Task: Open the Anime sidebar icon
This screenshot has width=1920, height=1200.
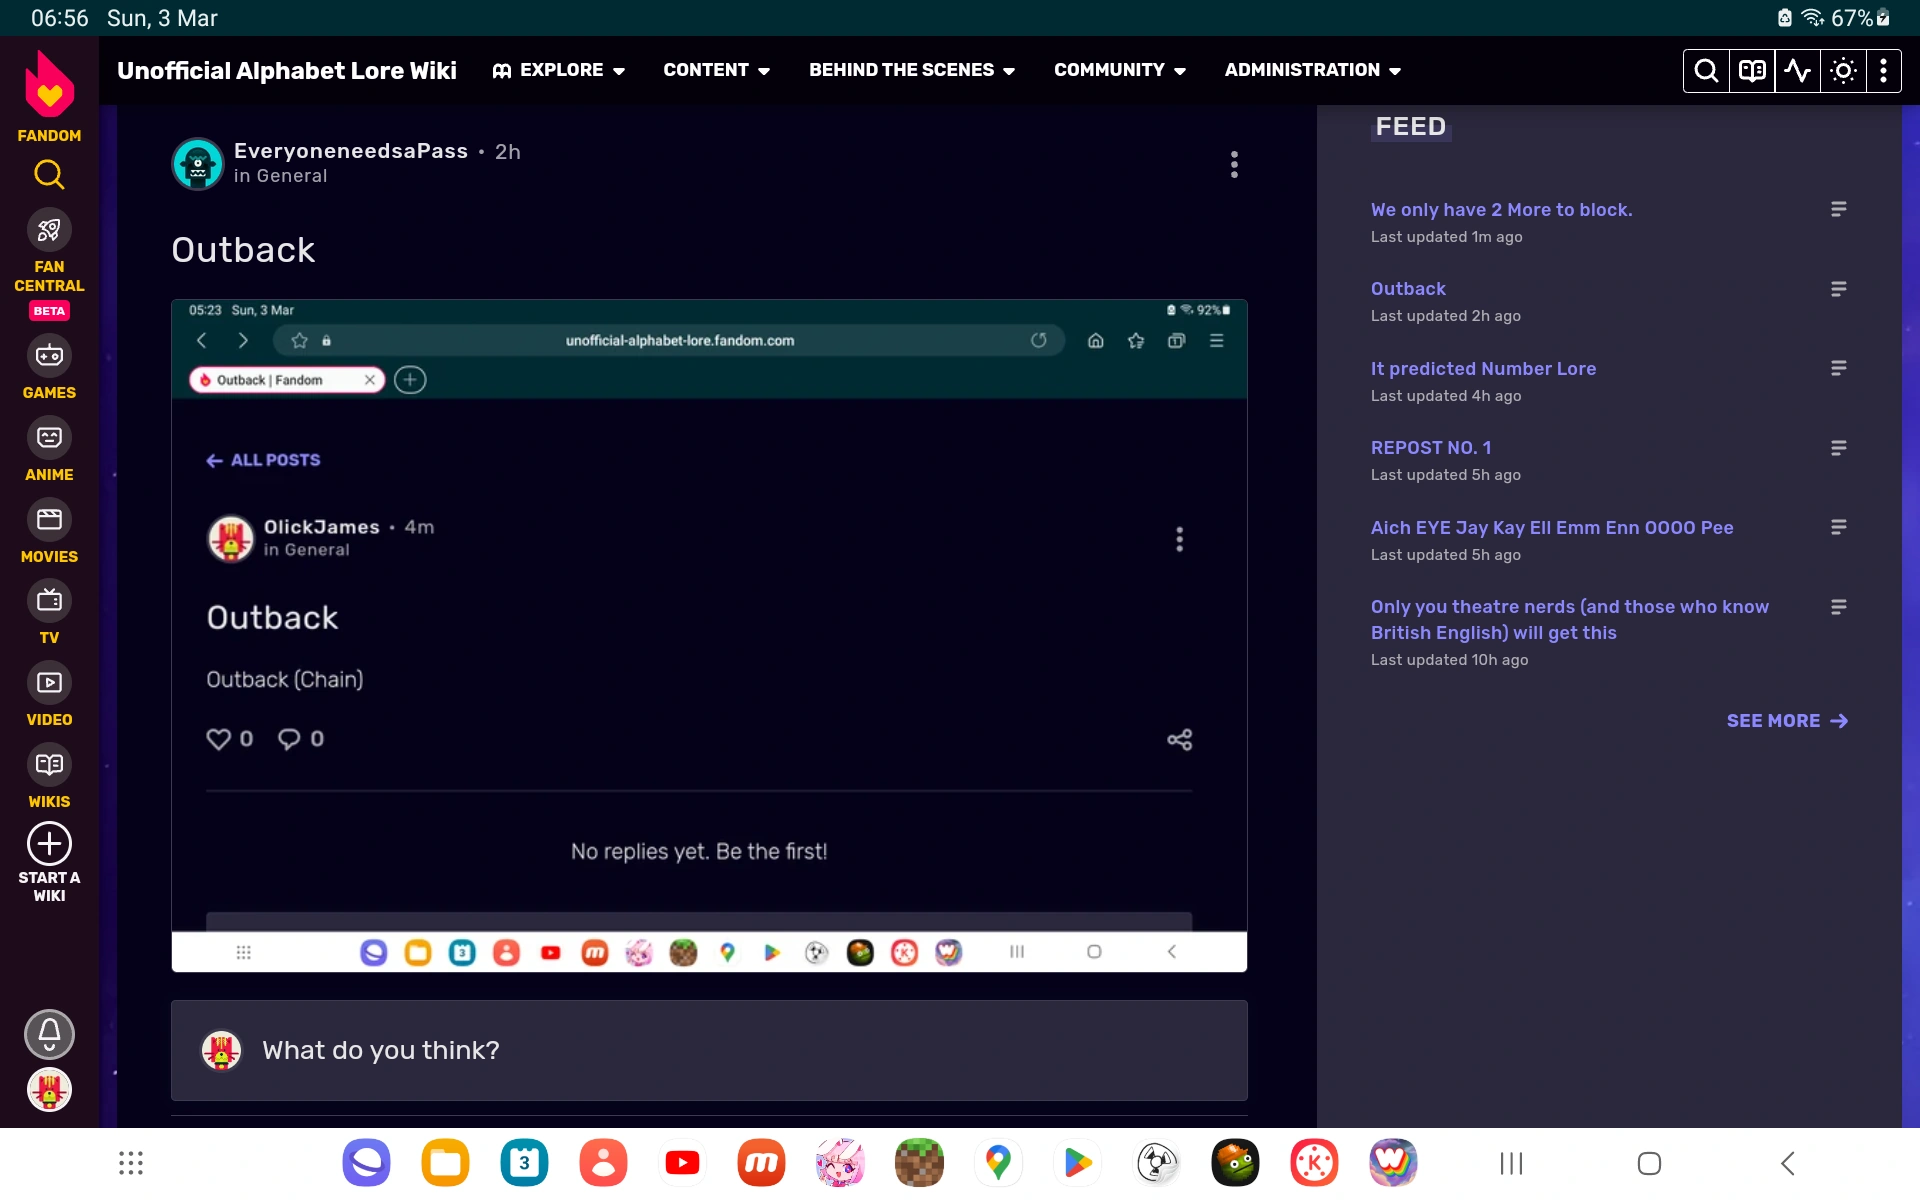Action: (x=49, y=438)
